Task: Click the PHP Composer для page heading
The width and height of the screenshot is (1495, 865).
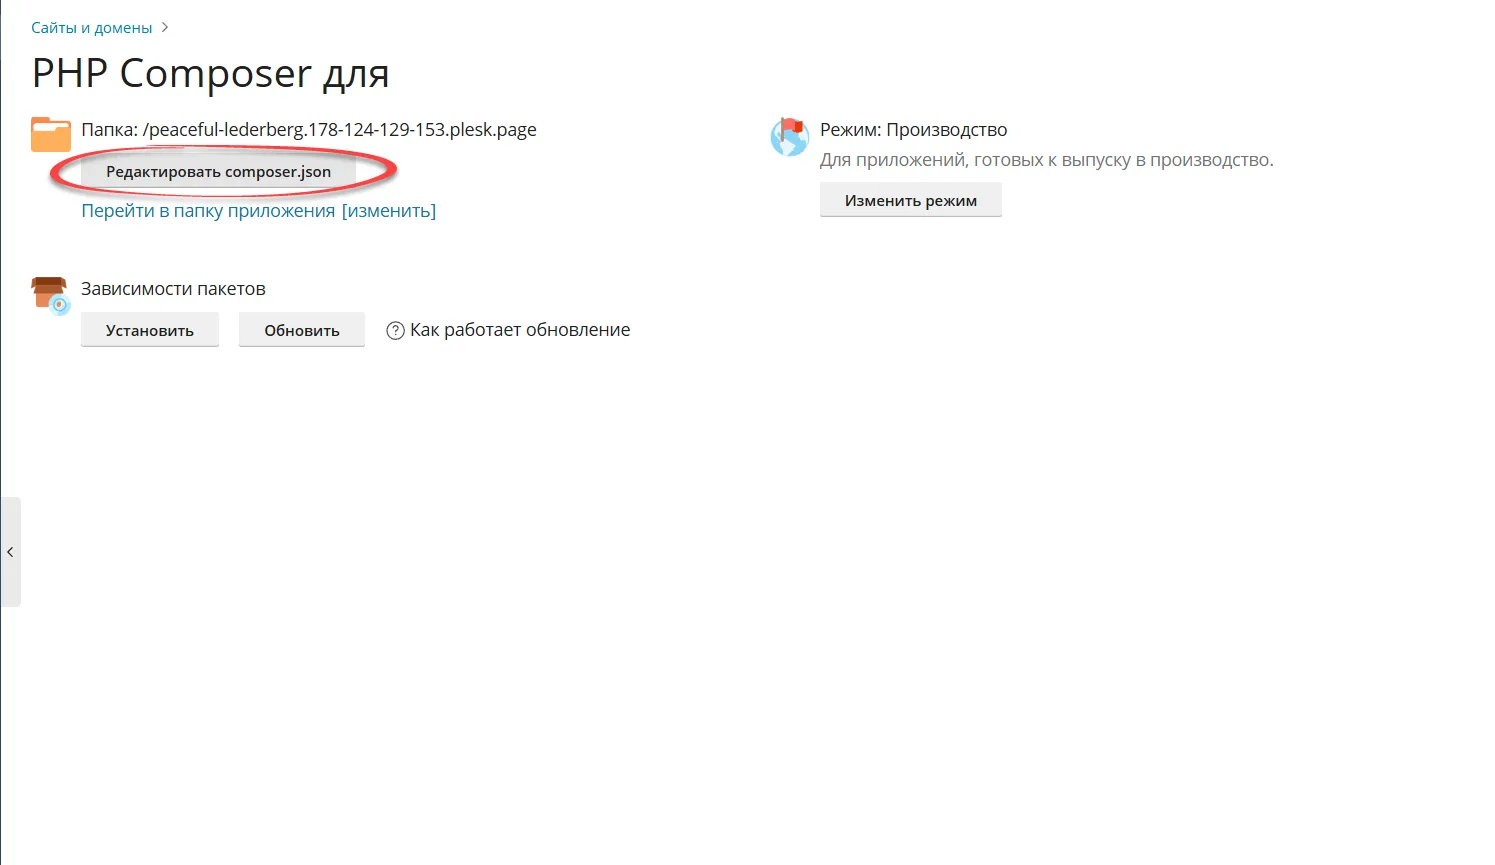Action: pyautogui.click(x=210, y=74)
